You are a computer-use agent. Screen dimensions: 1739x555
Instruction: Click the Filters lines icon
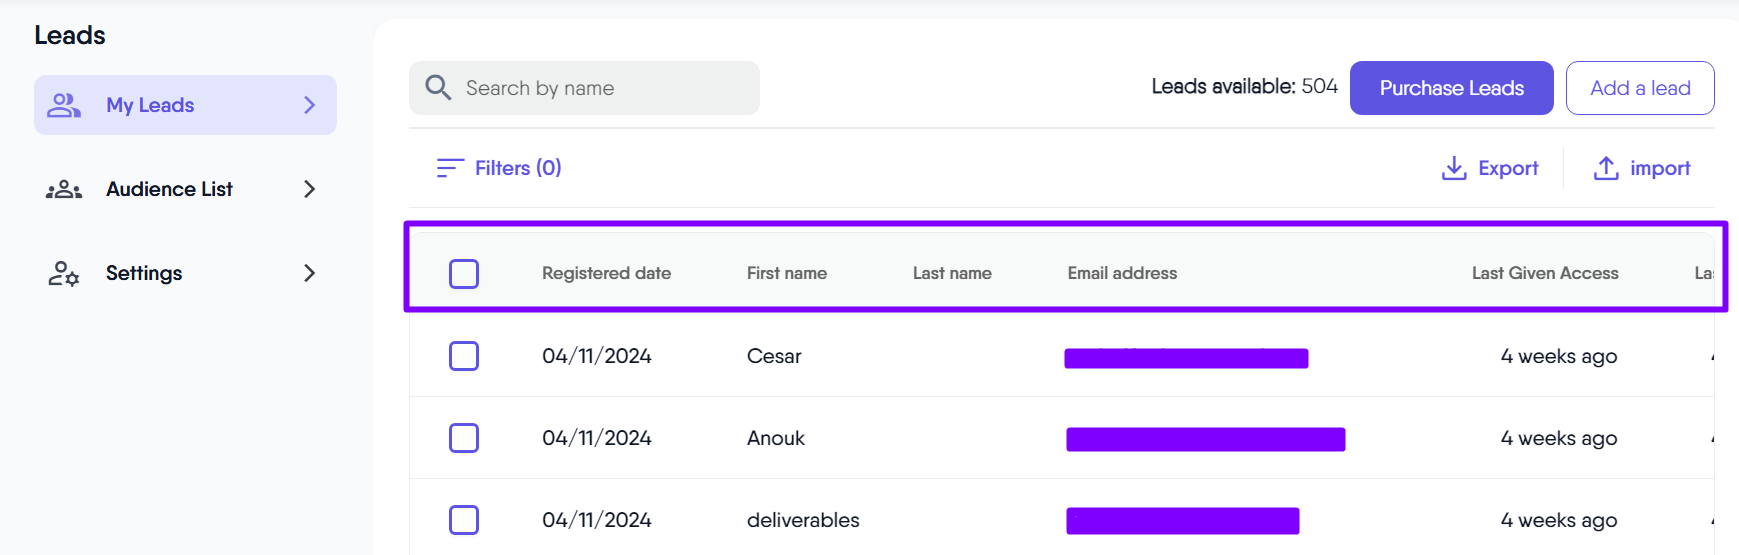pyautogui.click(x=450, y=168)
